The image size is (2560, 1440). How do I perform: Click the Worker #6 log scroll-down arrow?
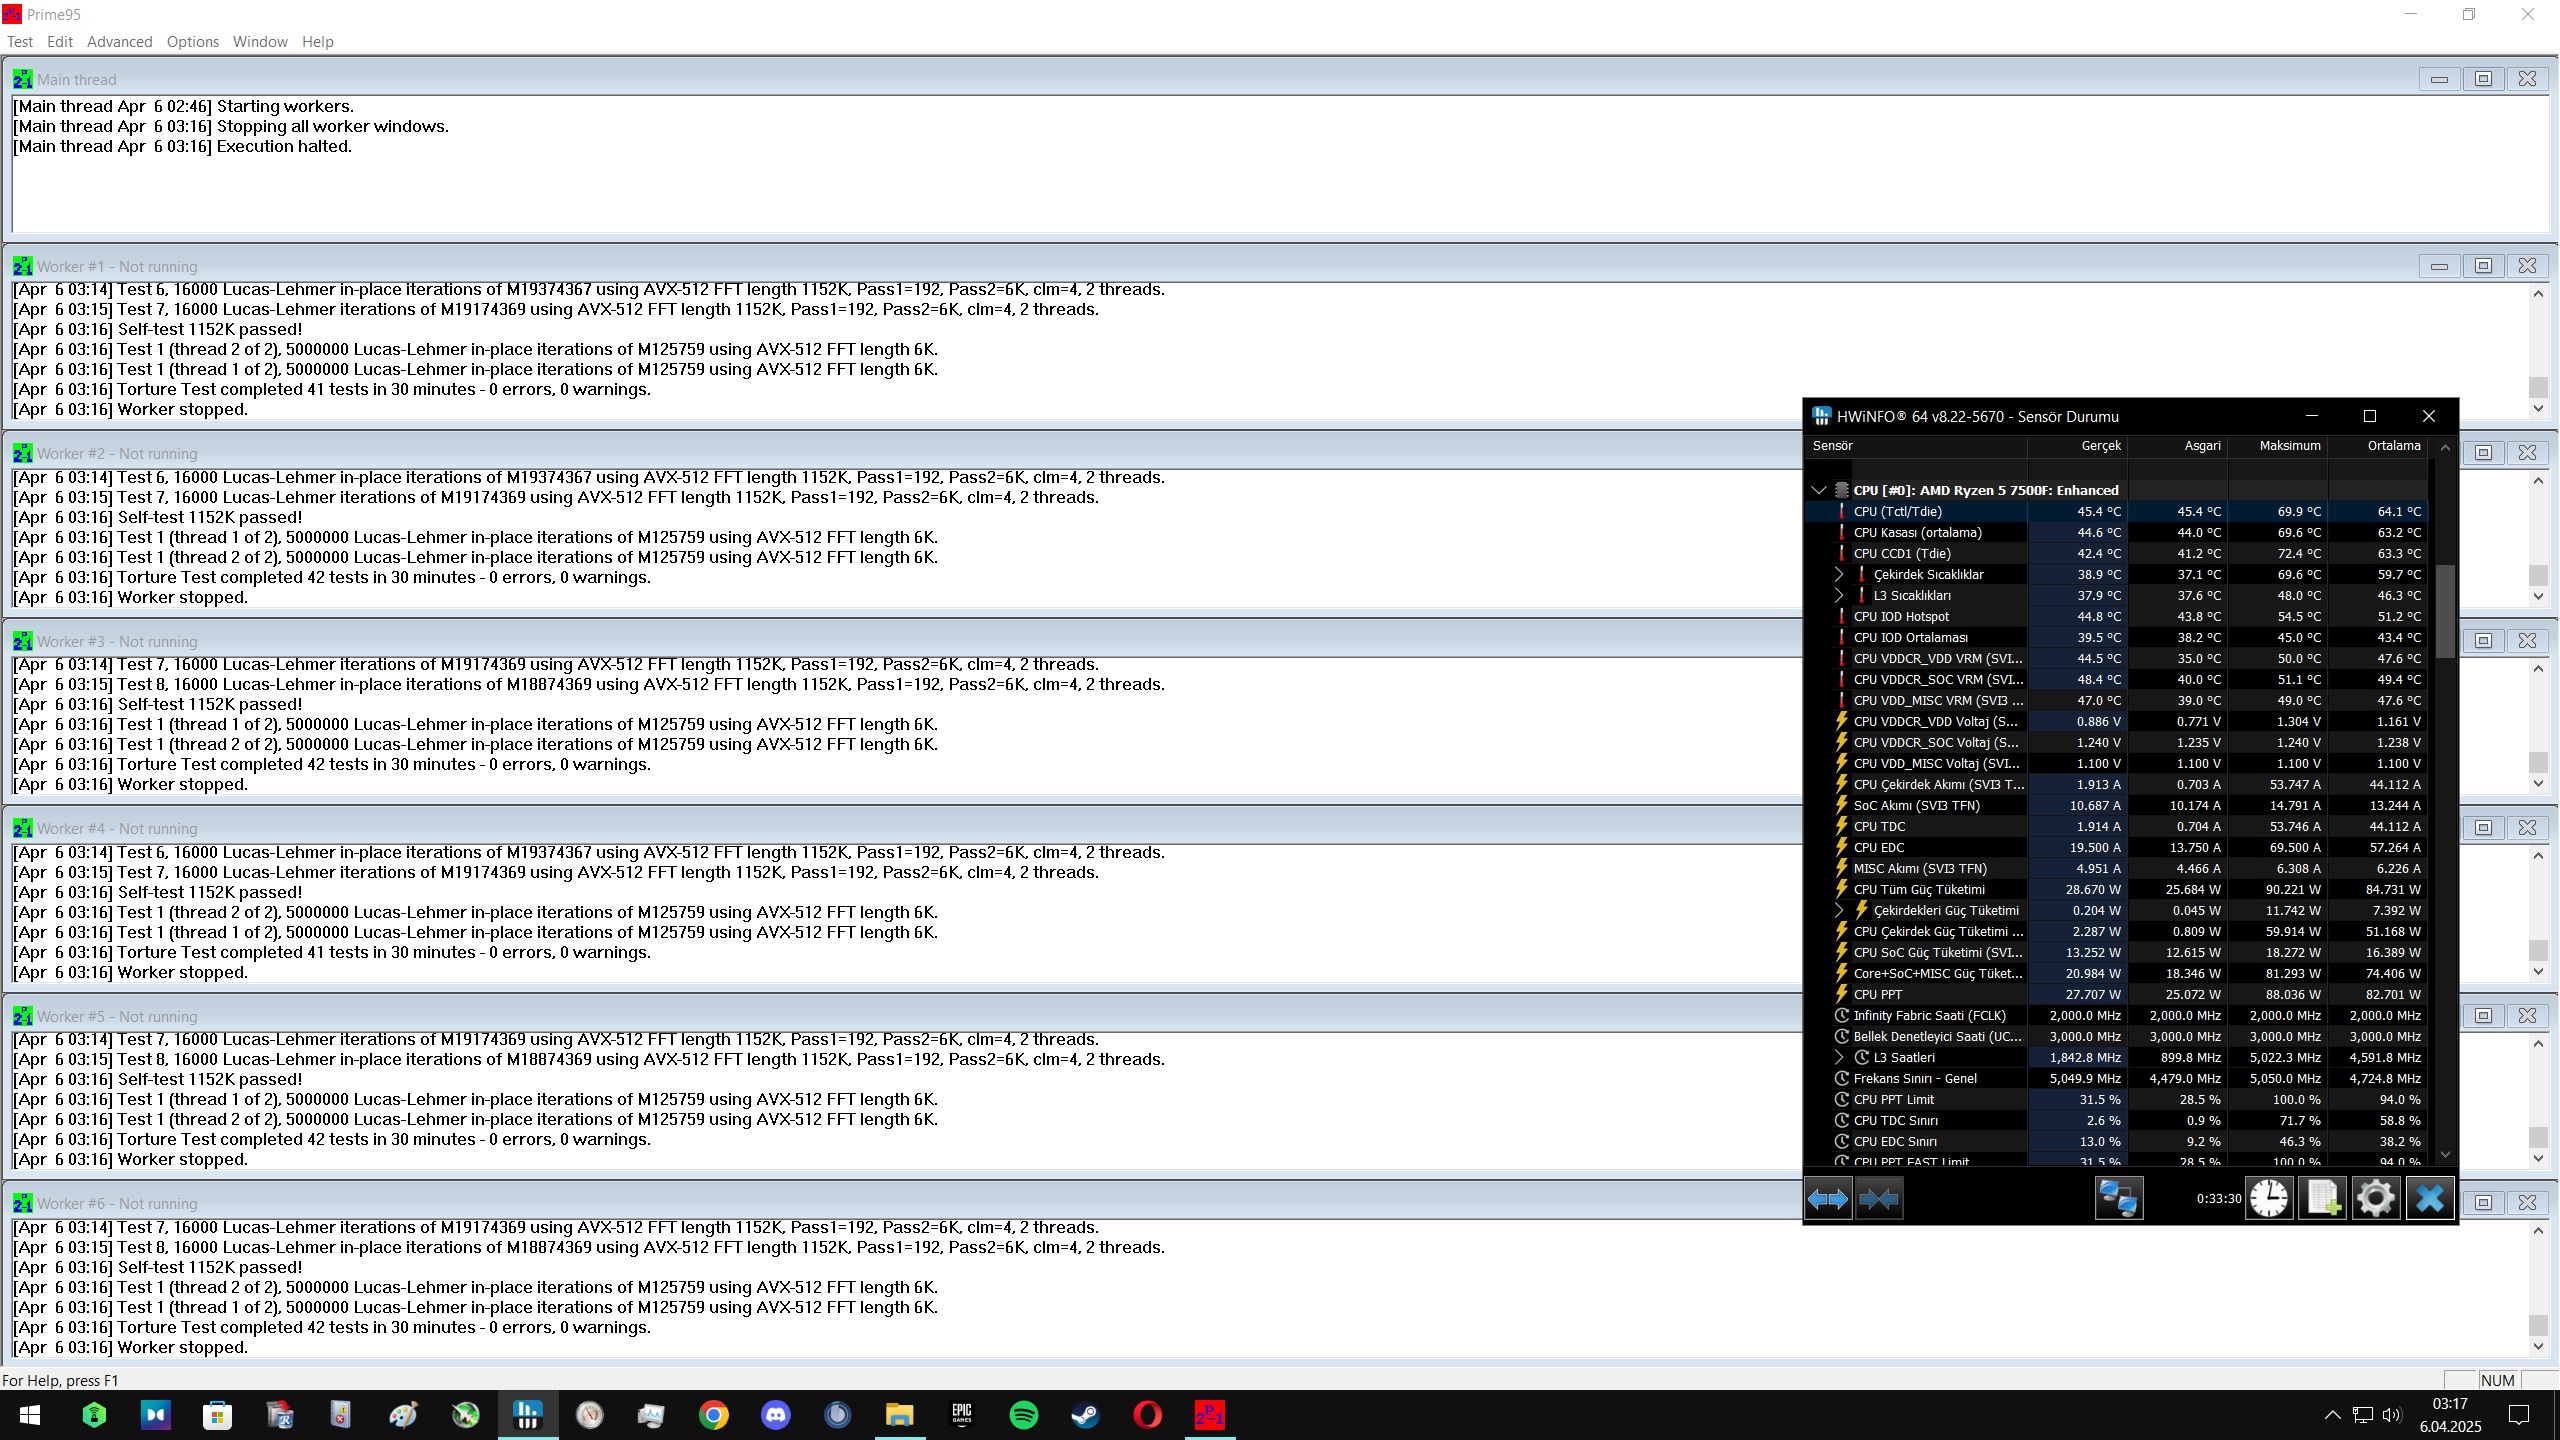click(2538, 1346)
